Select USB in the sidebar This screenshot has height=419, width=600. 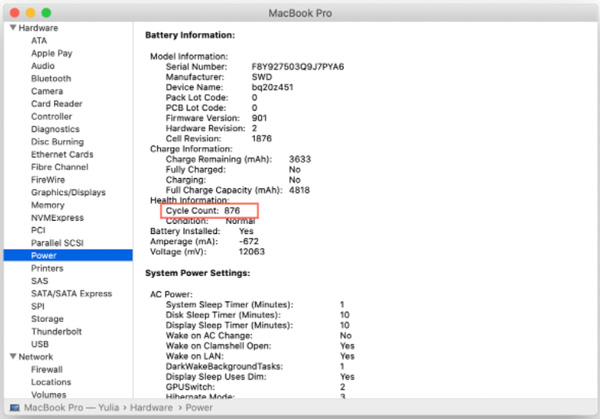[40, 344]
